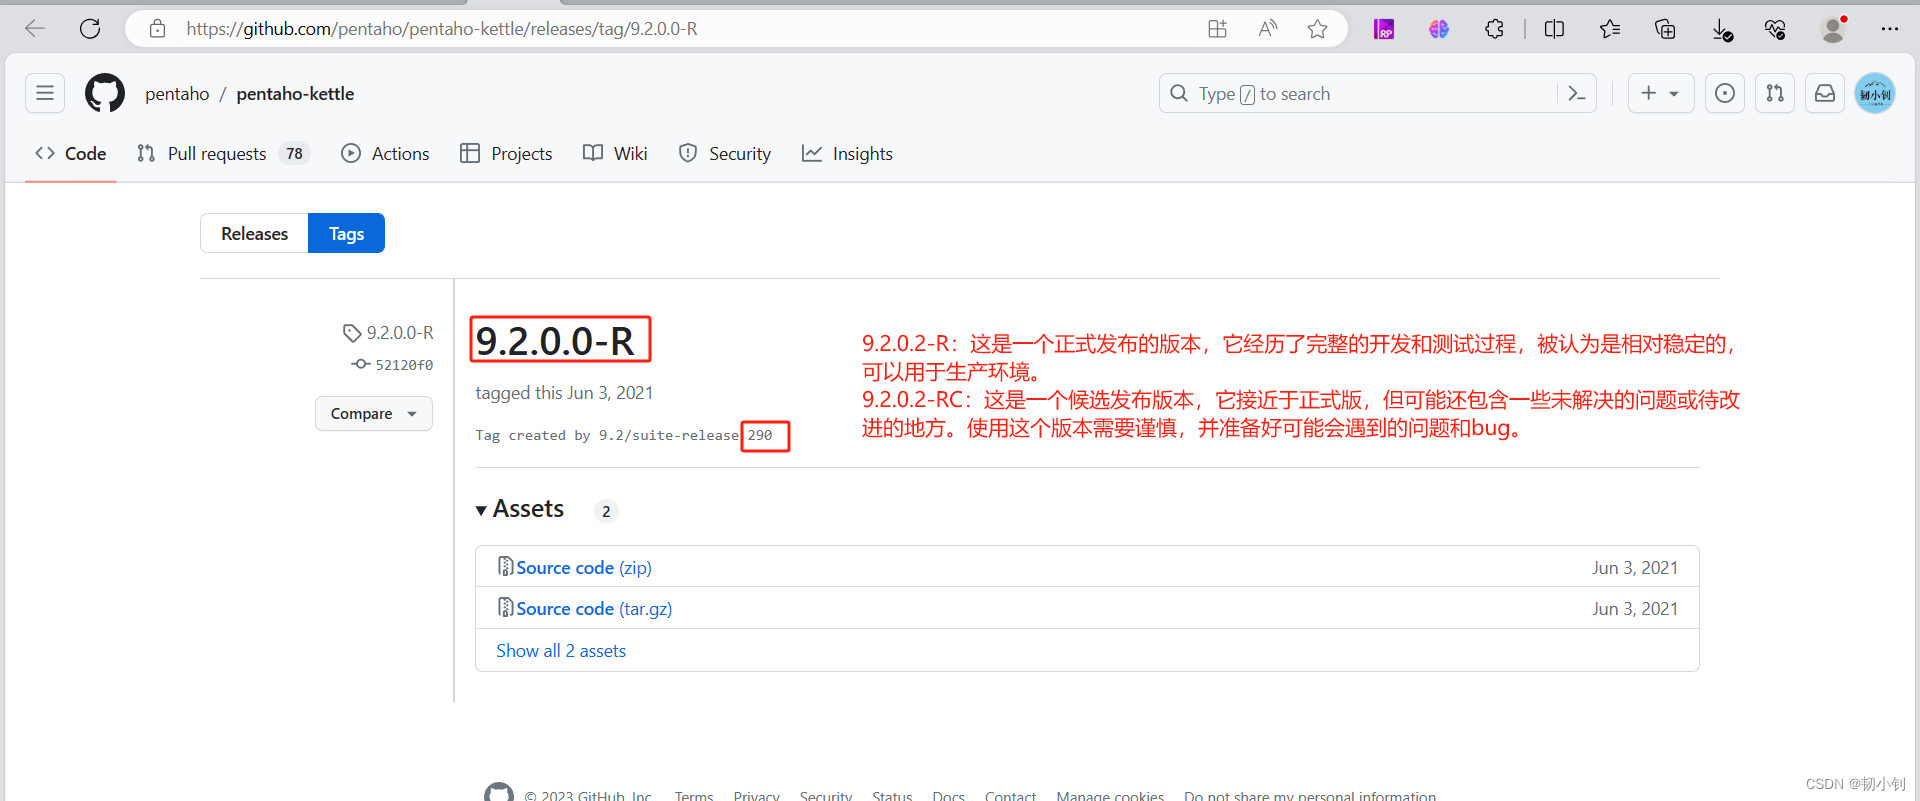This screenshot has height=801, width=1920.
Task: Select the Releases button
Action: 254,233
